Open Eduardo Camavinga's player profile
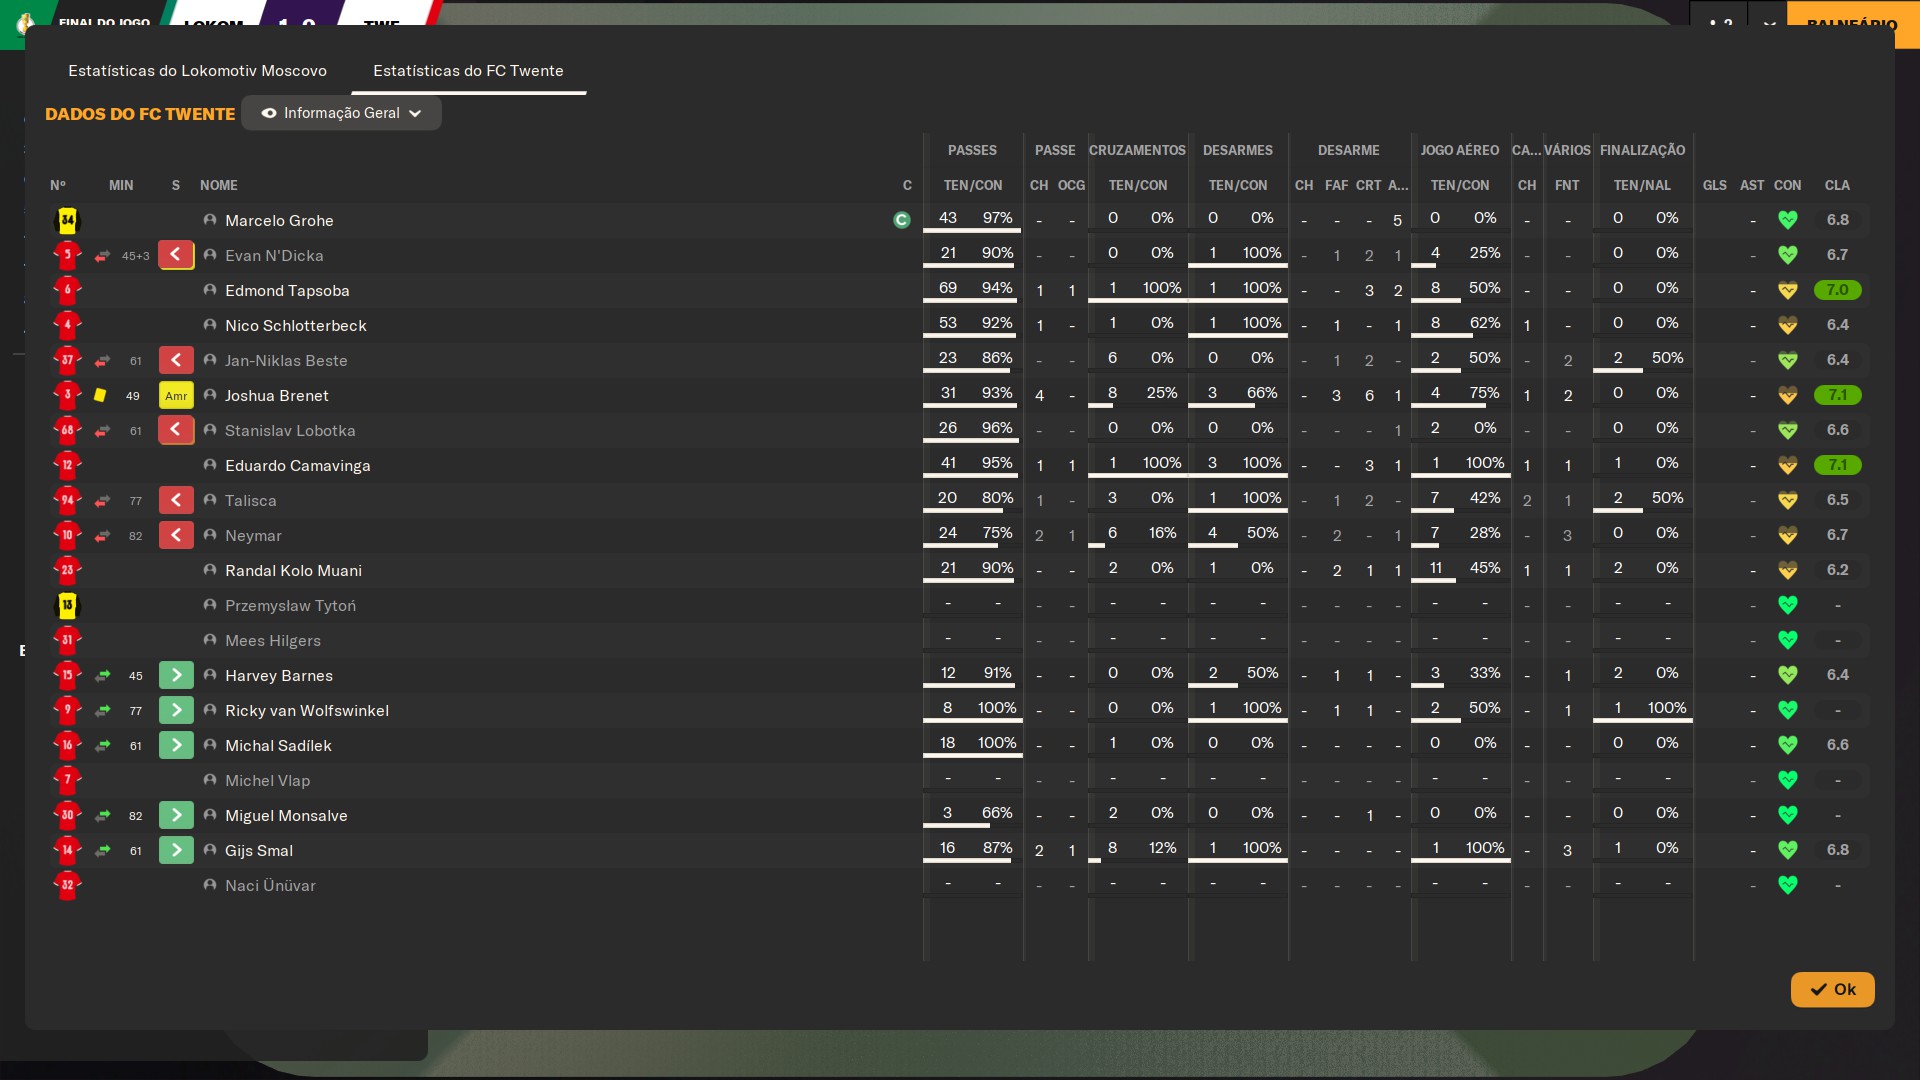Viewport: 1920px width, 1080px height. (x=298, y=466)
